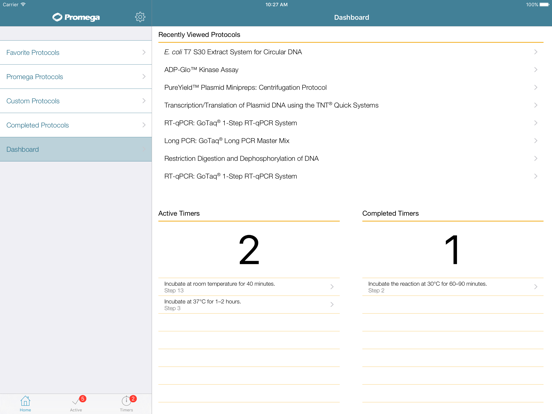Go to Home tab with house icon
The image size is (552, 414).
[25, 403]
